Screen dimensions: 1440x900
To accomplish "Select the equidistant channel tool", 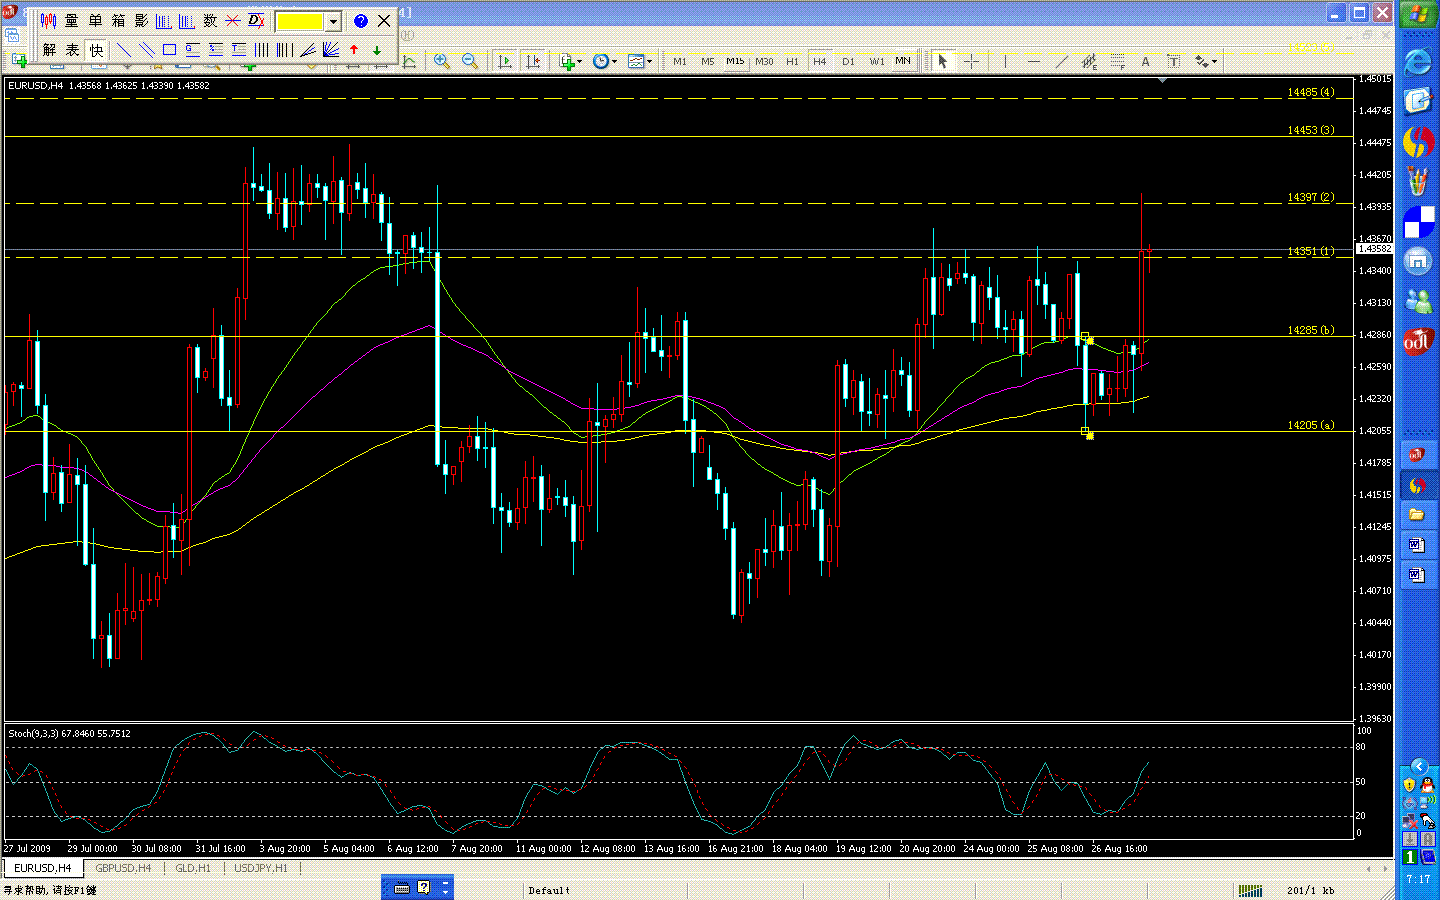I will (1090, 61).
